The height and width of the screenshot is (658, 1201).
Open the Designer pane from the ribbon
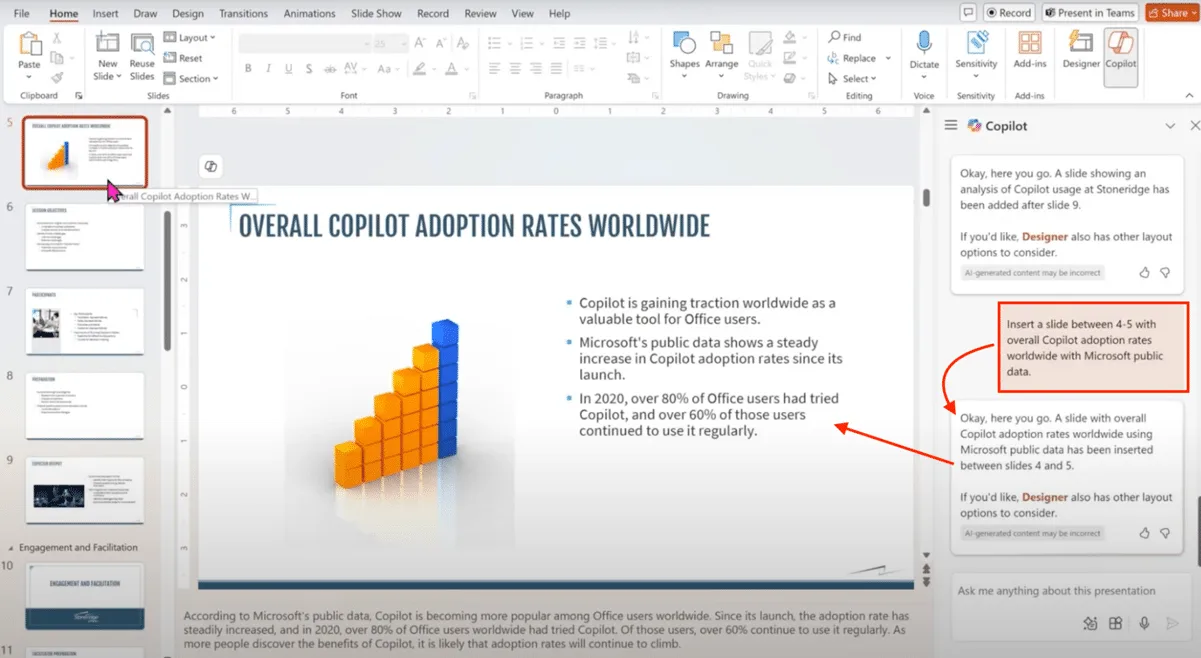click(x=1081, y=49)
